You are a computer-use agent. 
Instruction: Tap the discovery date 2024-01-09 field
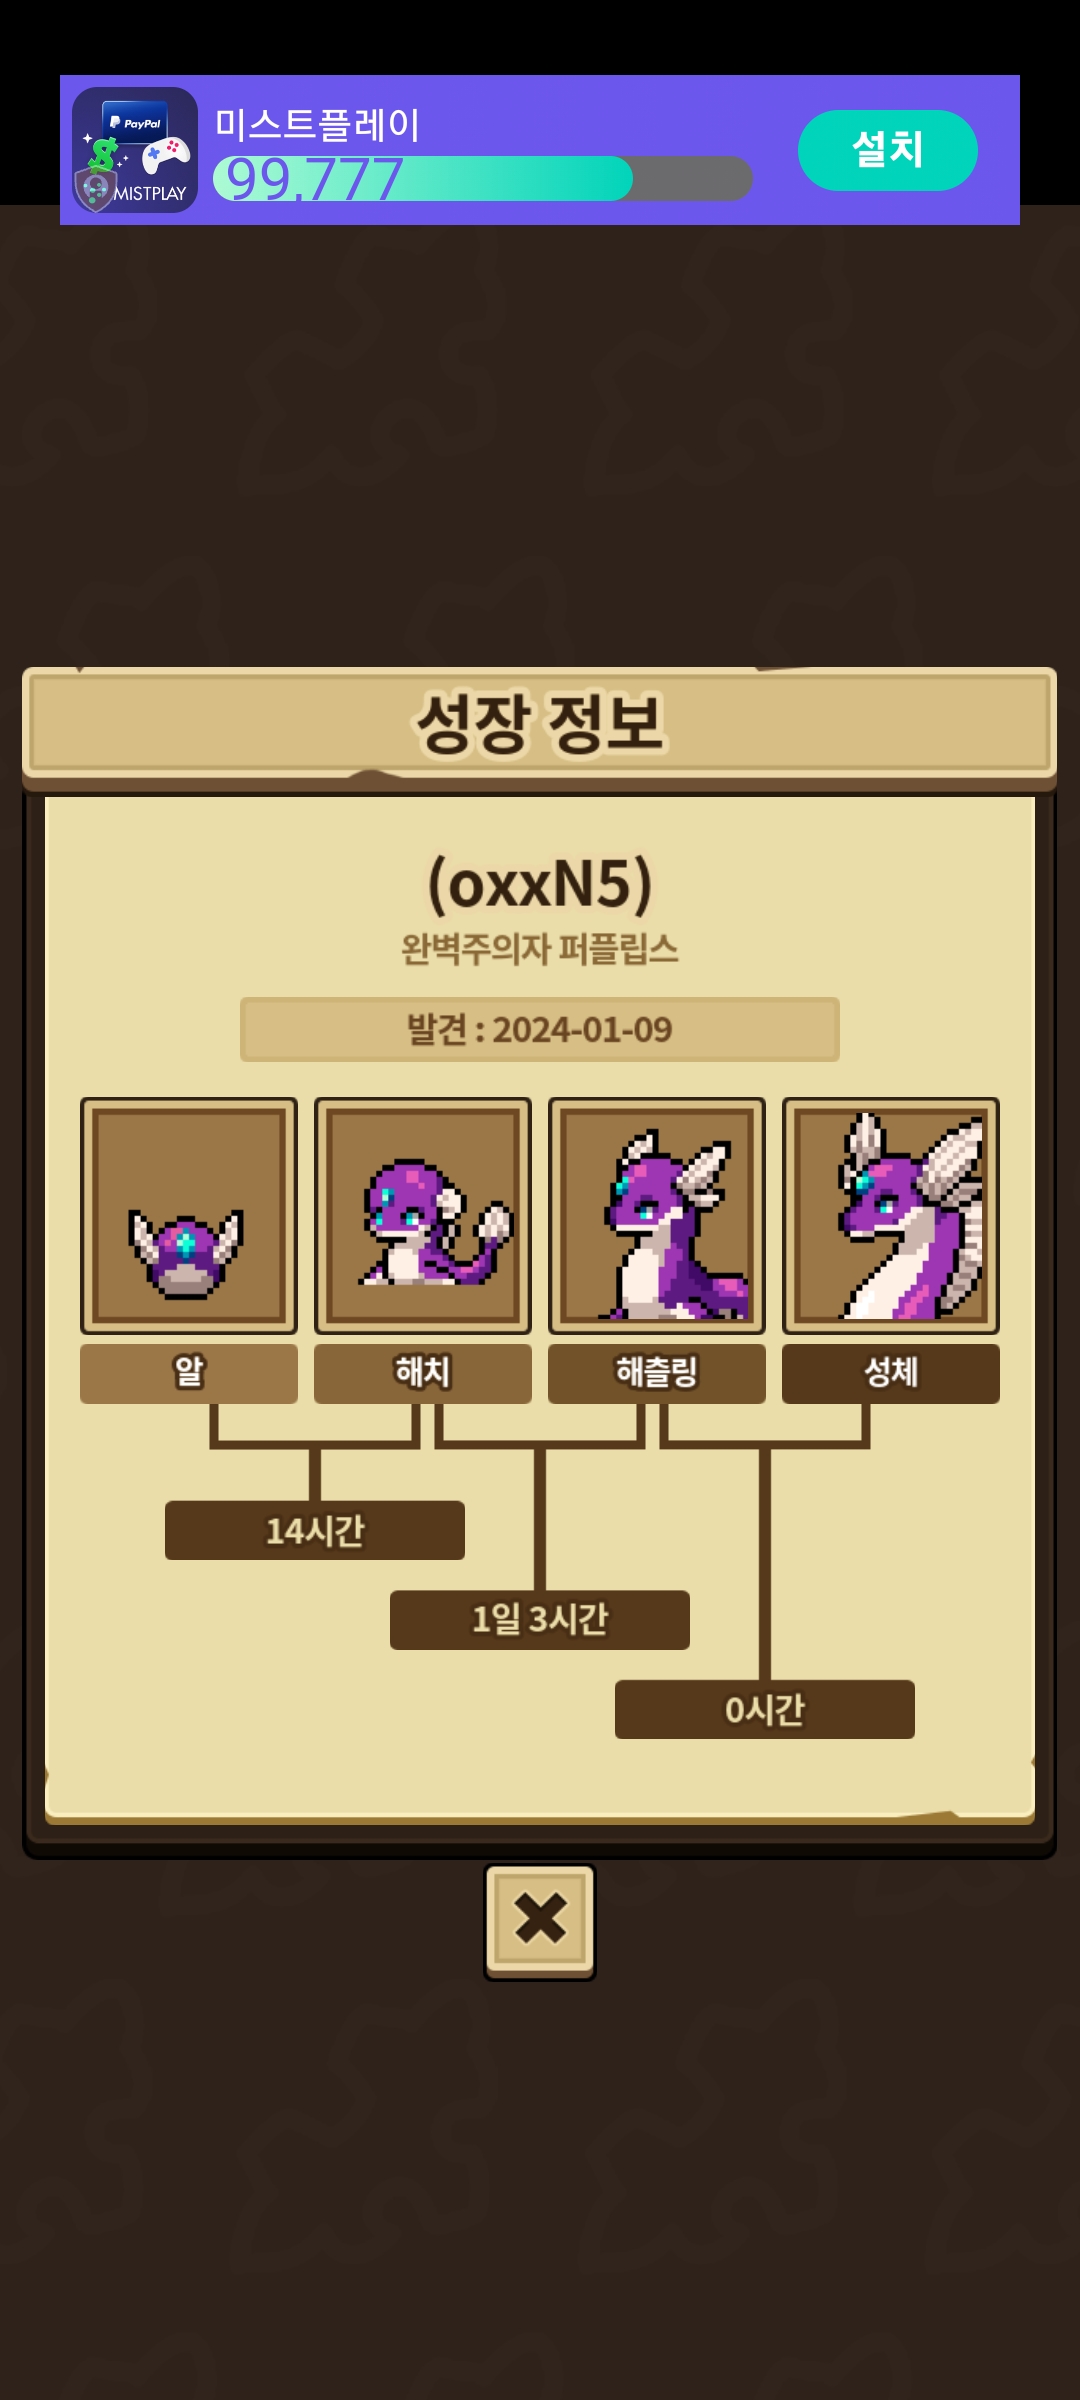point(540,1029)
